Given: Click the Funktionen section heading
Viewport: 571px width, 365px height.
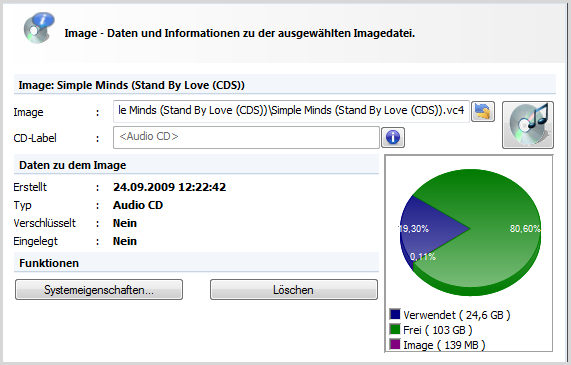Looking at the screenshot, I should click(x=49, y=263).
